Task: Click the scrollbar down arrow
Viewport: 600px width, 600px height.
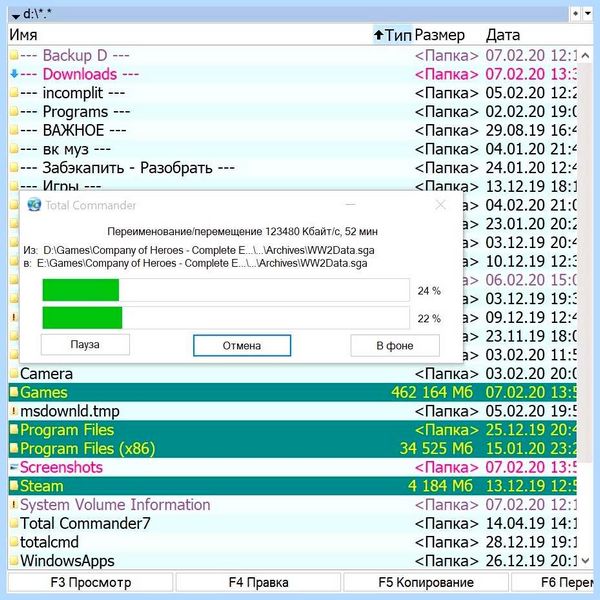Action: (585, 561)
